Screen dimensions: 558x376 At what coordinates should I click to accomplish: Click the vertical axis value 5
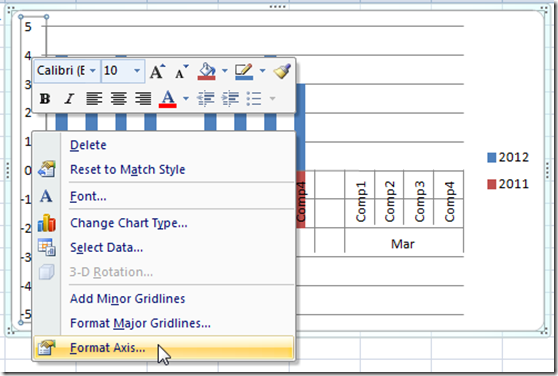(x=28, y=27)
